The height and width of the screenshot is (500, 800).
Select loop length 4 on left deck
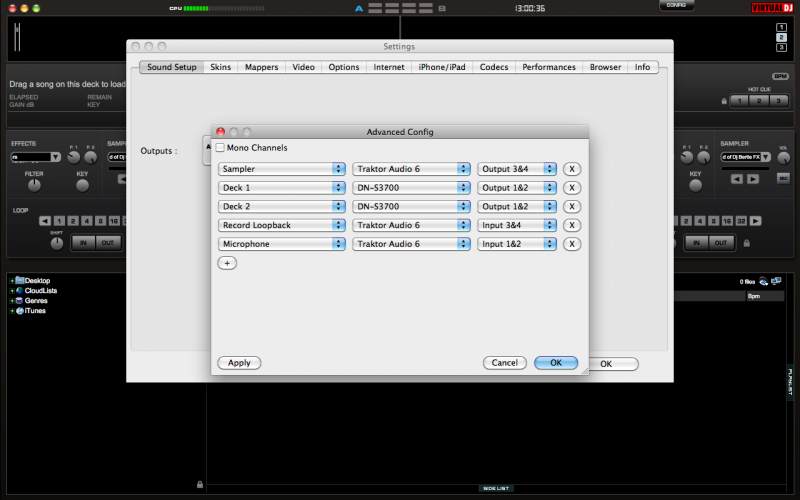click(85, 221)
